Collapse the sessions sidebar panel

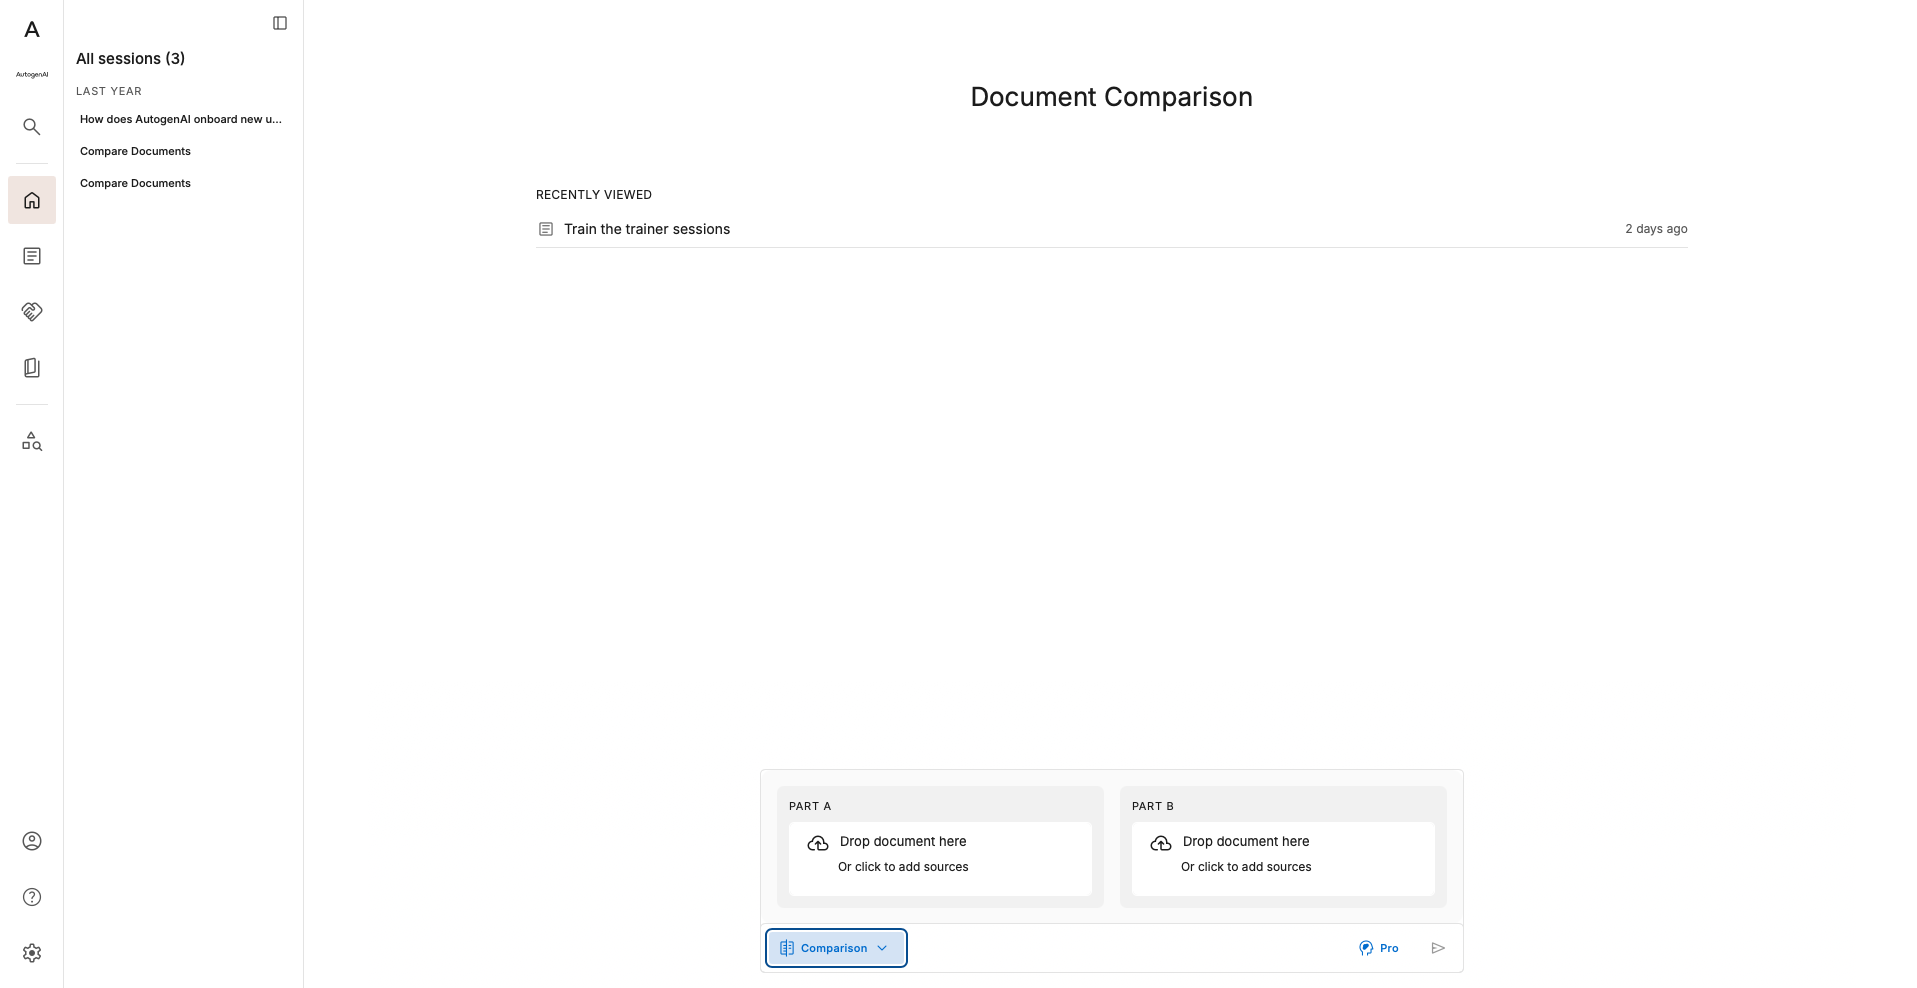coord(280,23)
